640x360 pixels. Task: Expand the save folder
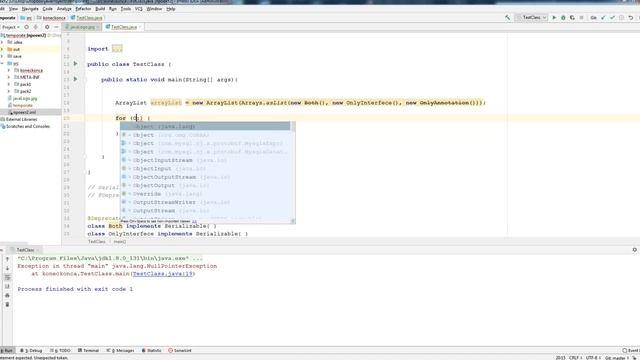[2, 56]
